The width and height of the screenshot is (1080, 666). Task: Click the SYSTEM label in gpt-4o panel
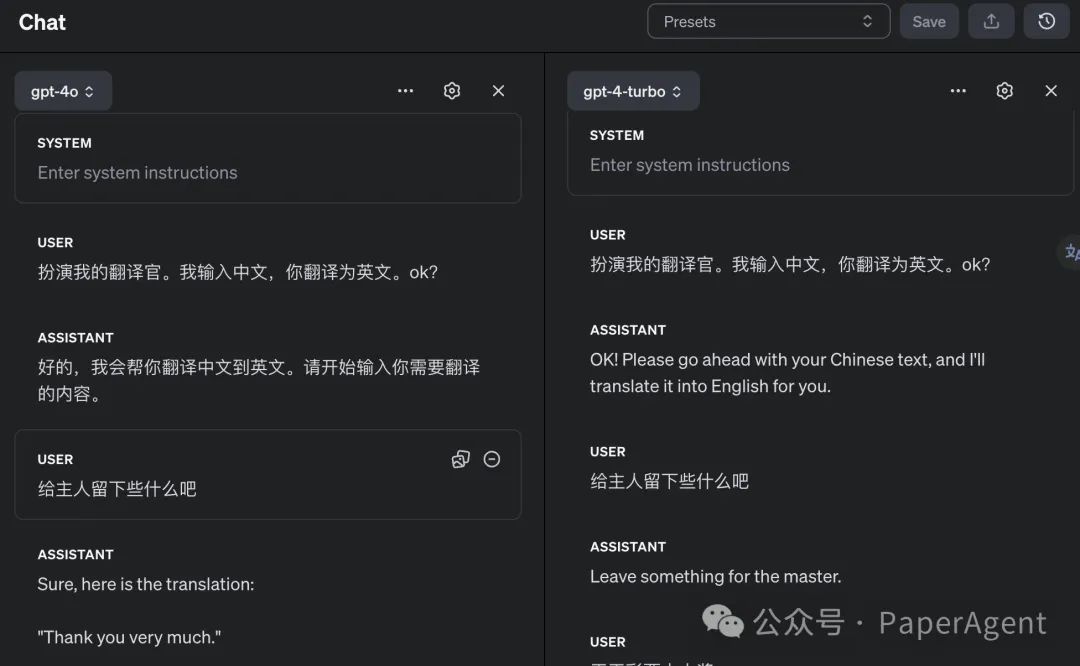64,143
